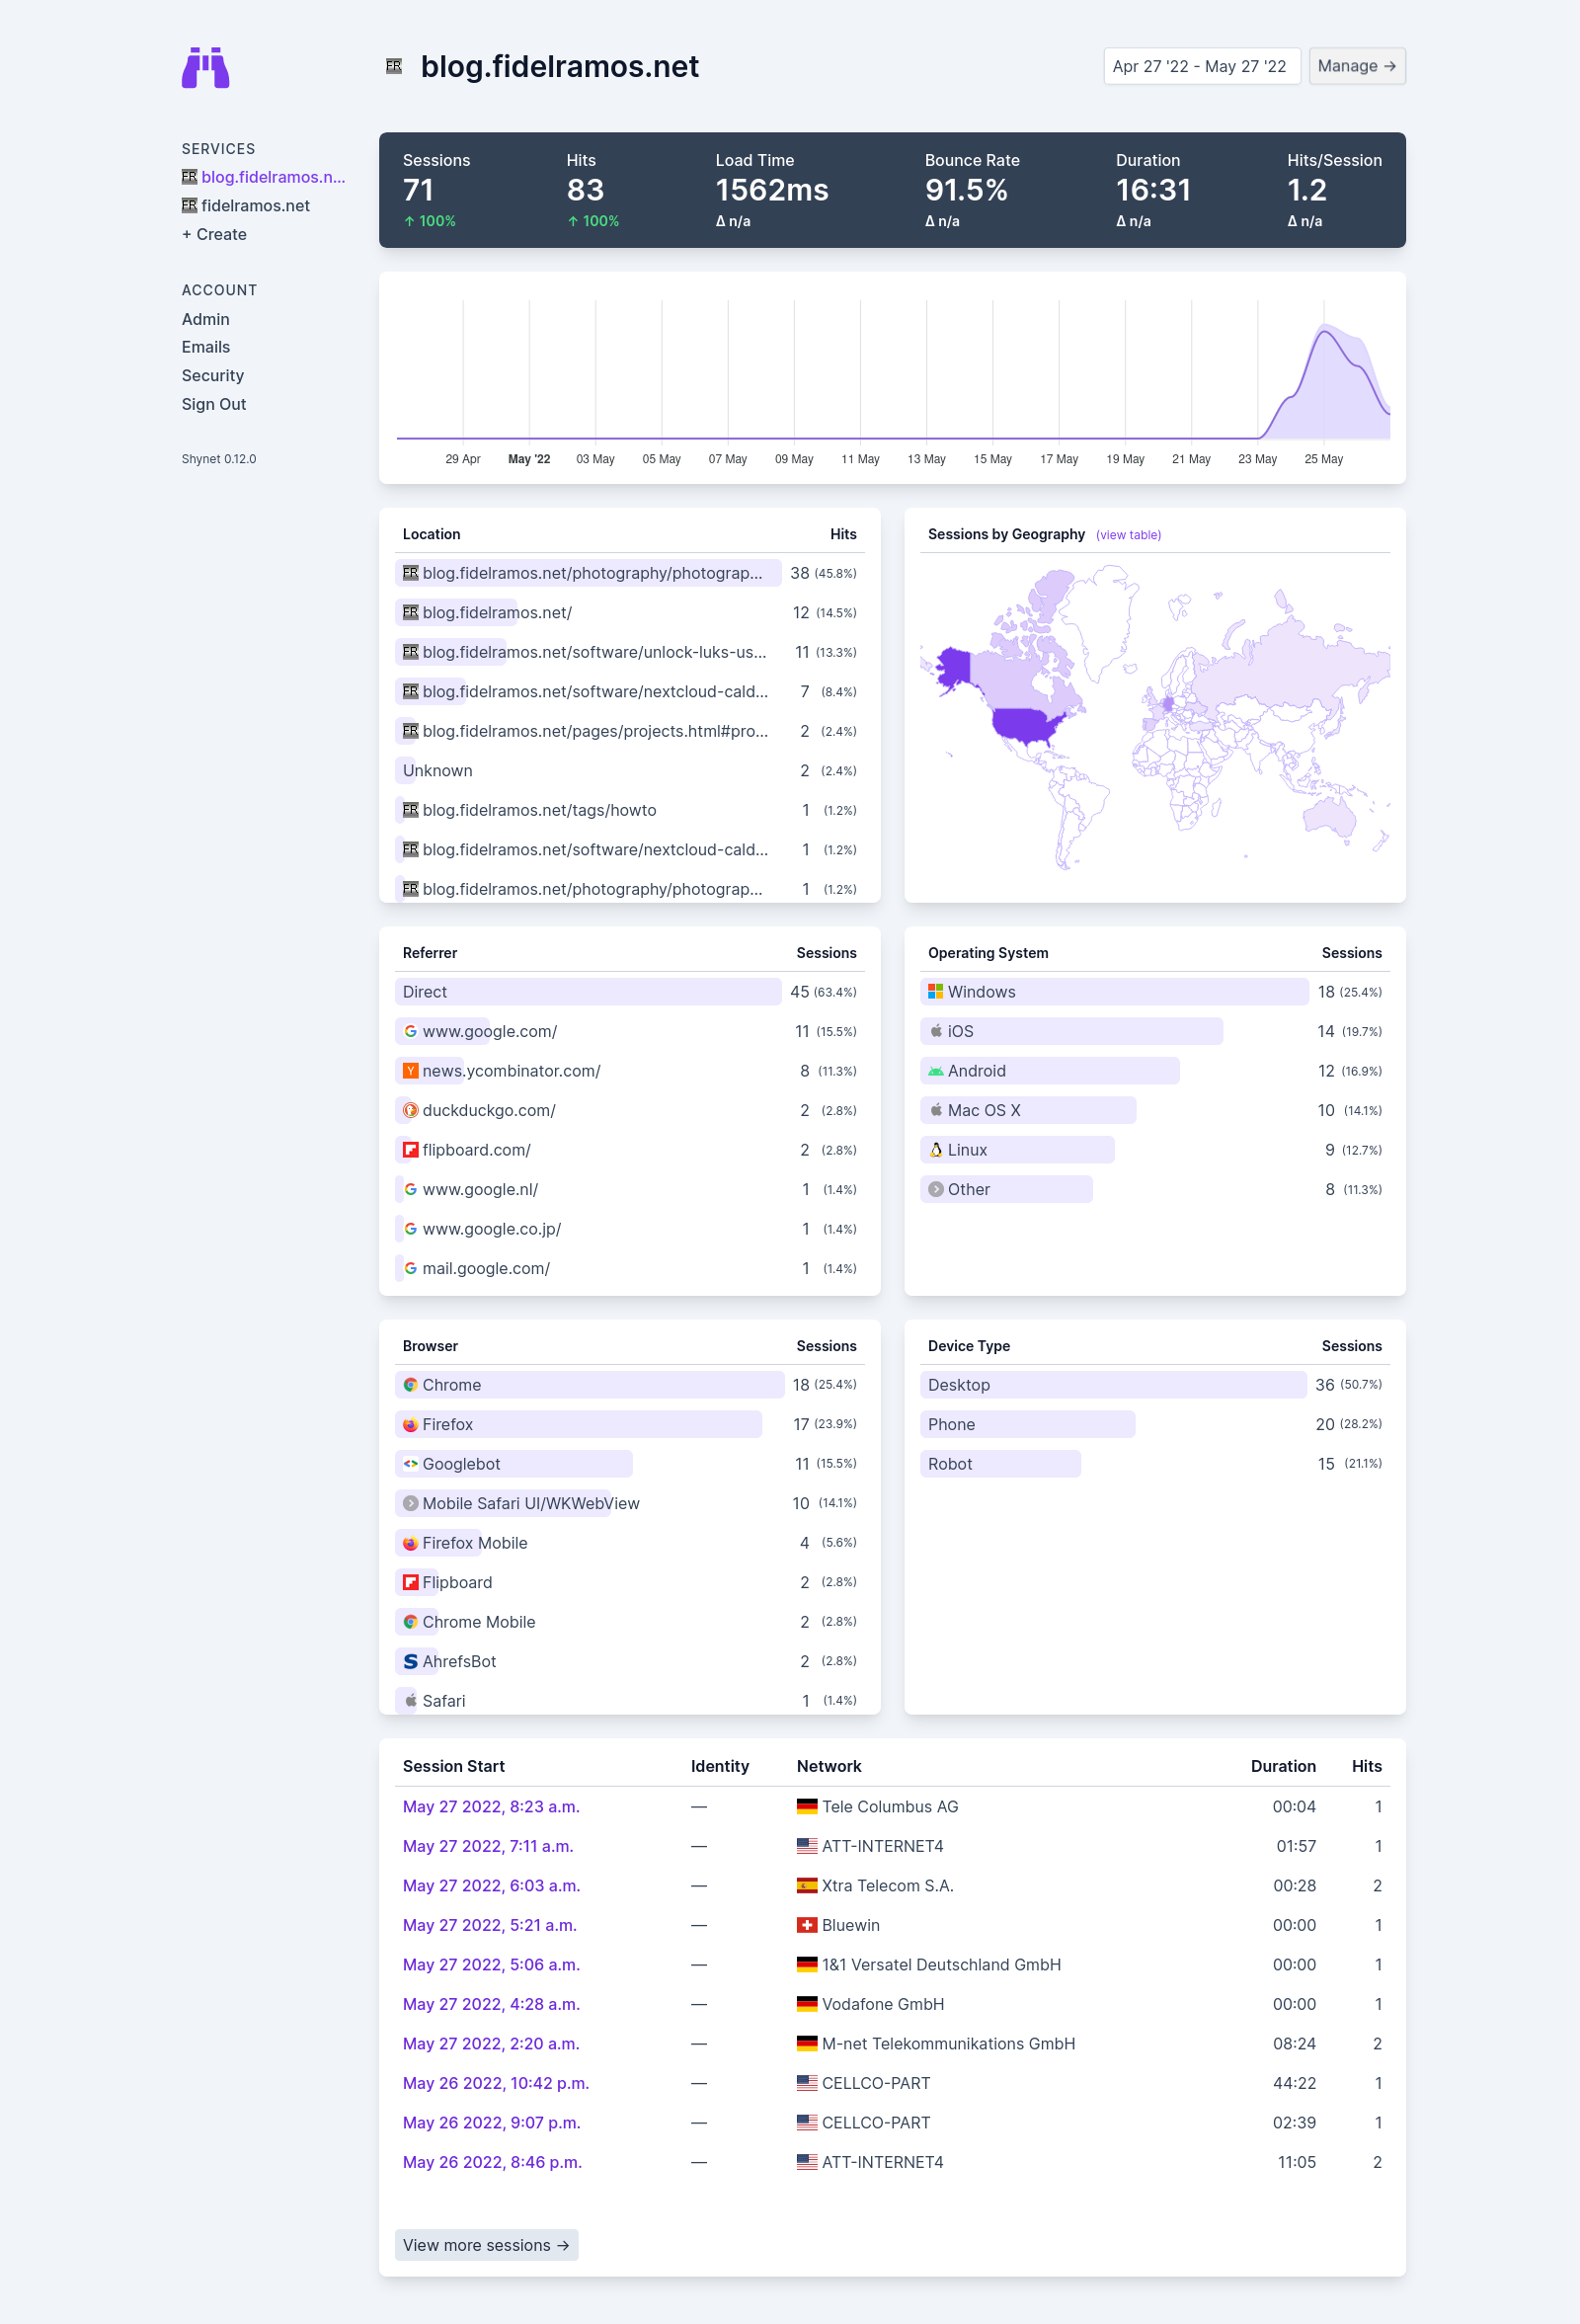Select the Windows icon in Operating System panel
Viewport: 1580px width, 2324px height.
(x=936, y=991)
